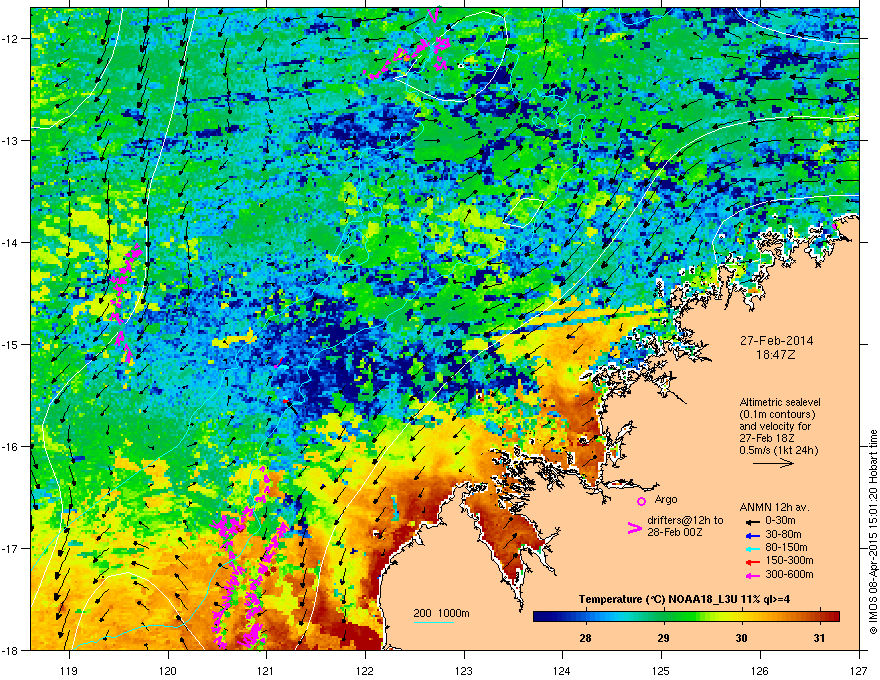Click the 80-150m depth label

[786, 548]
